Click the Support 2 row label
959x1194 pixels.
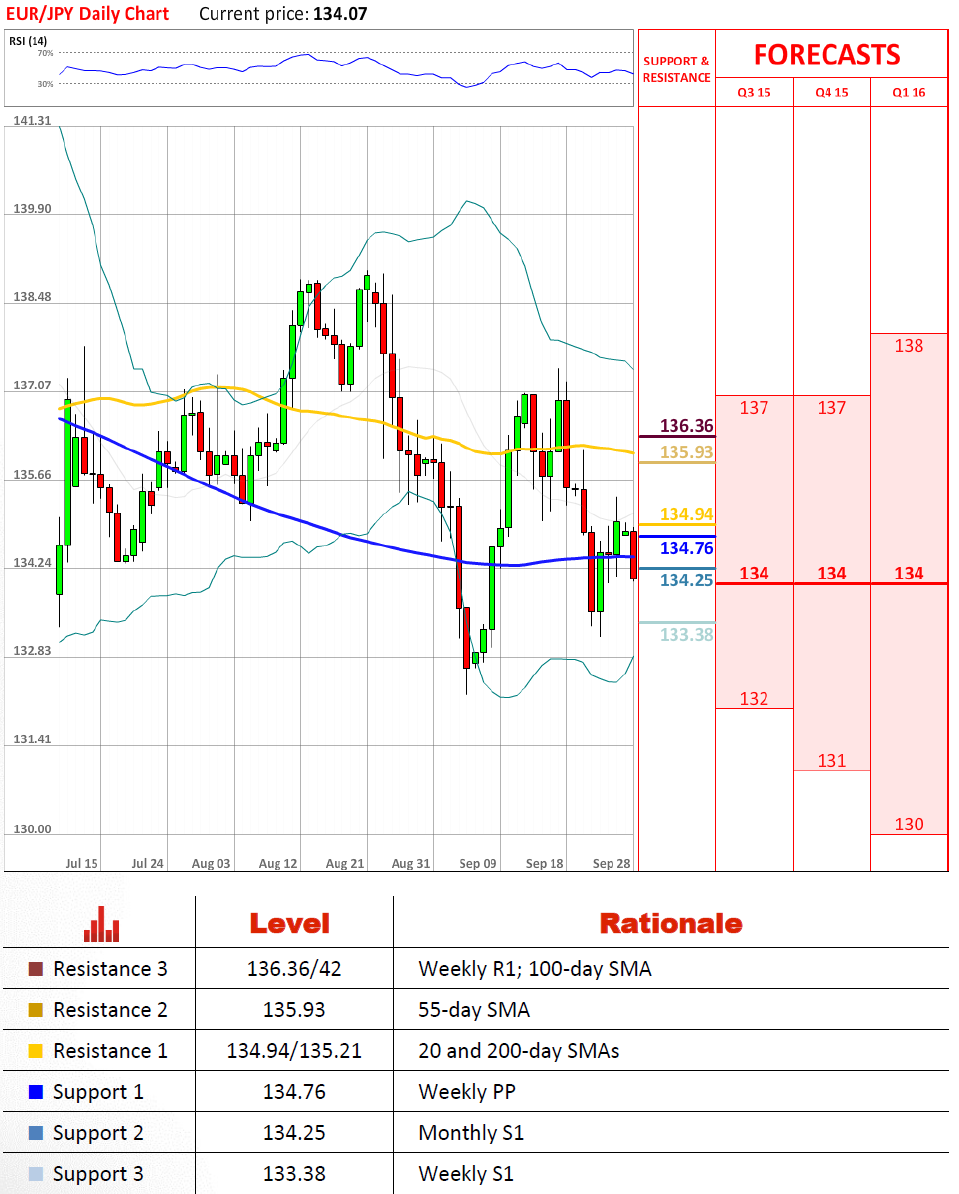click(x=98, y=1133)
